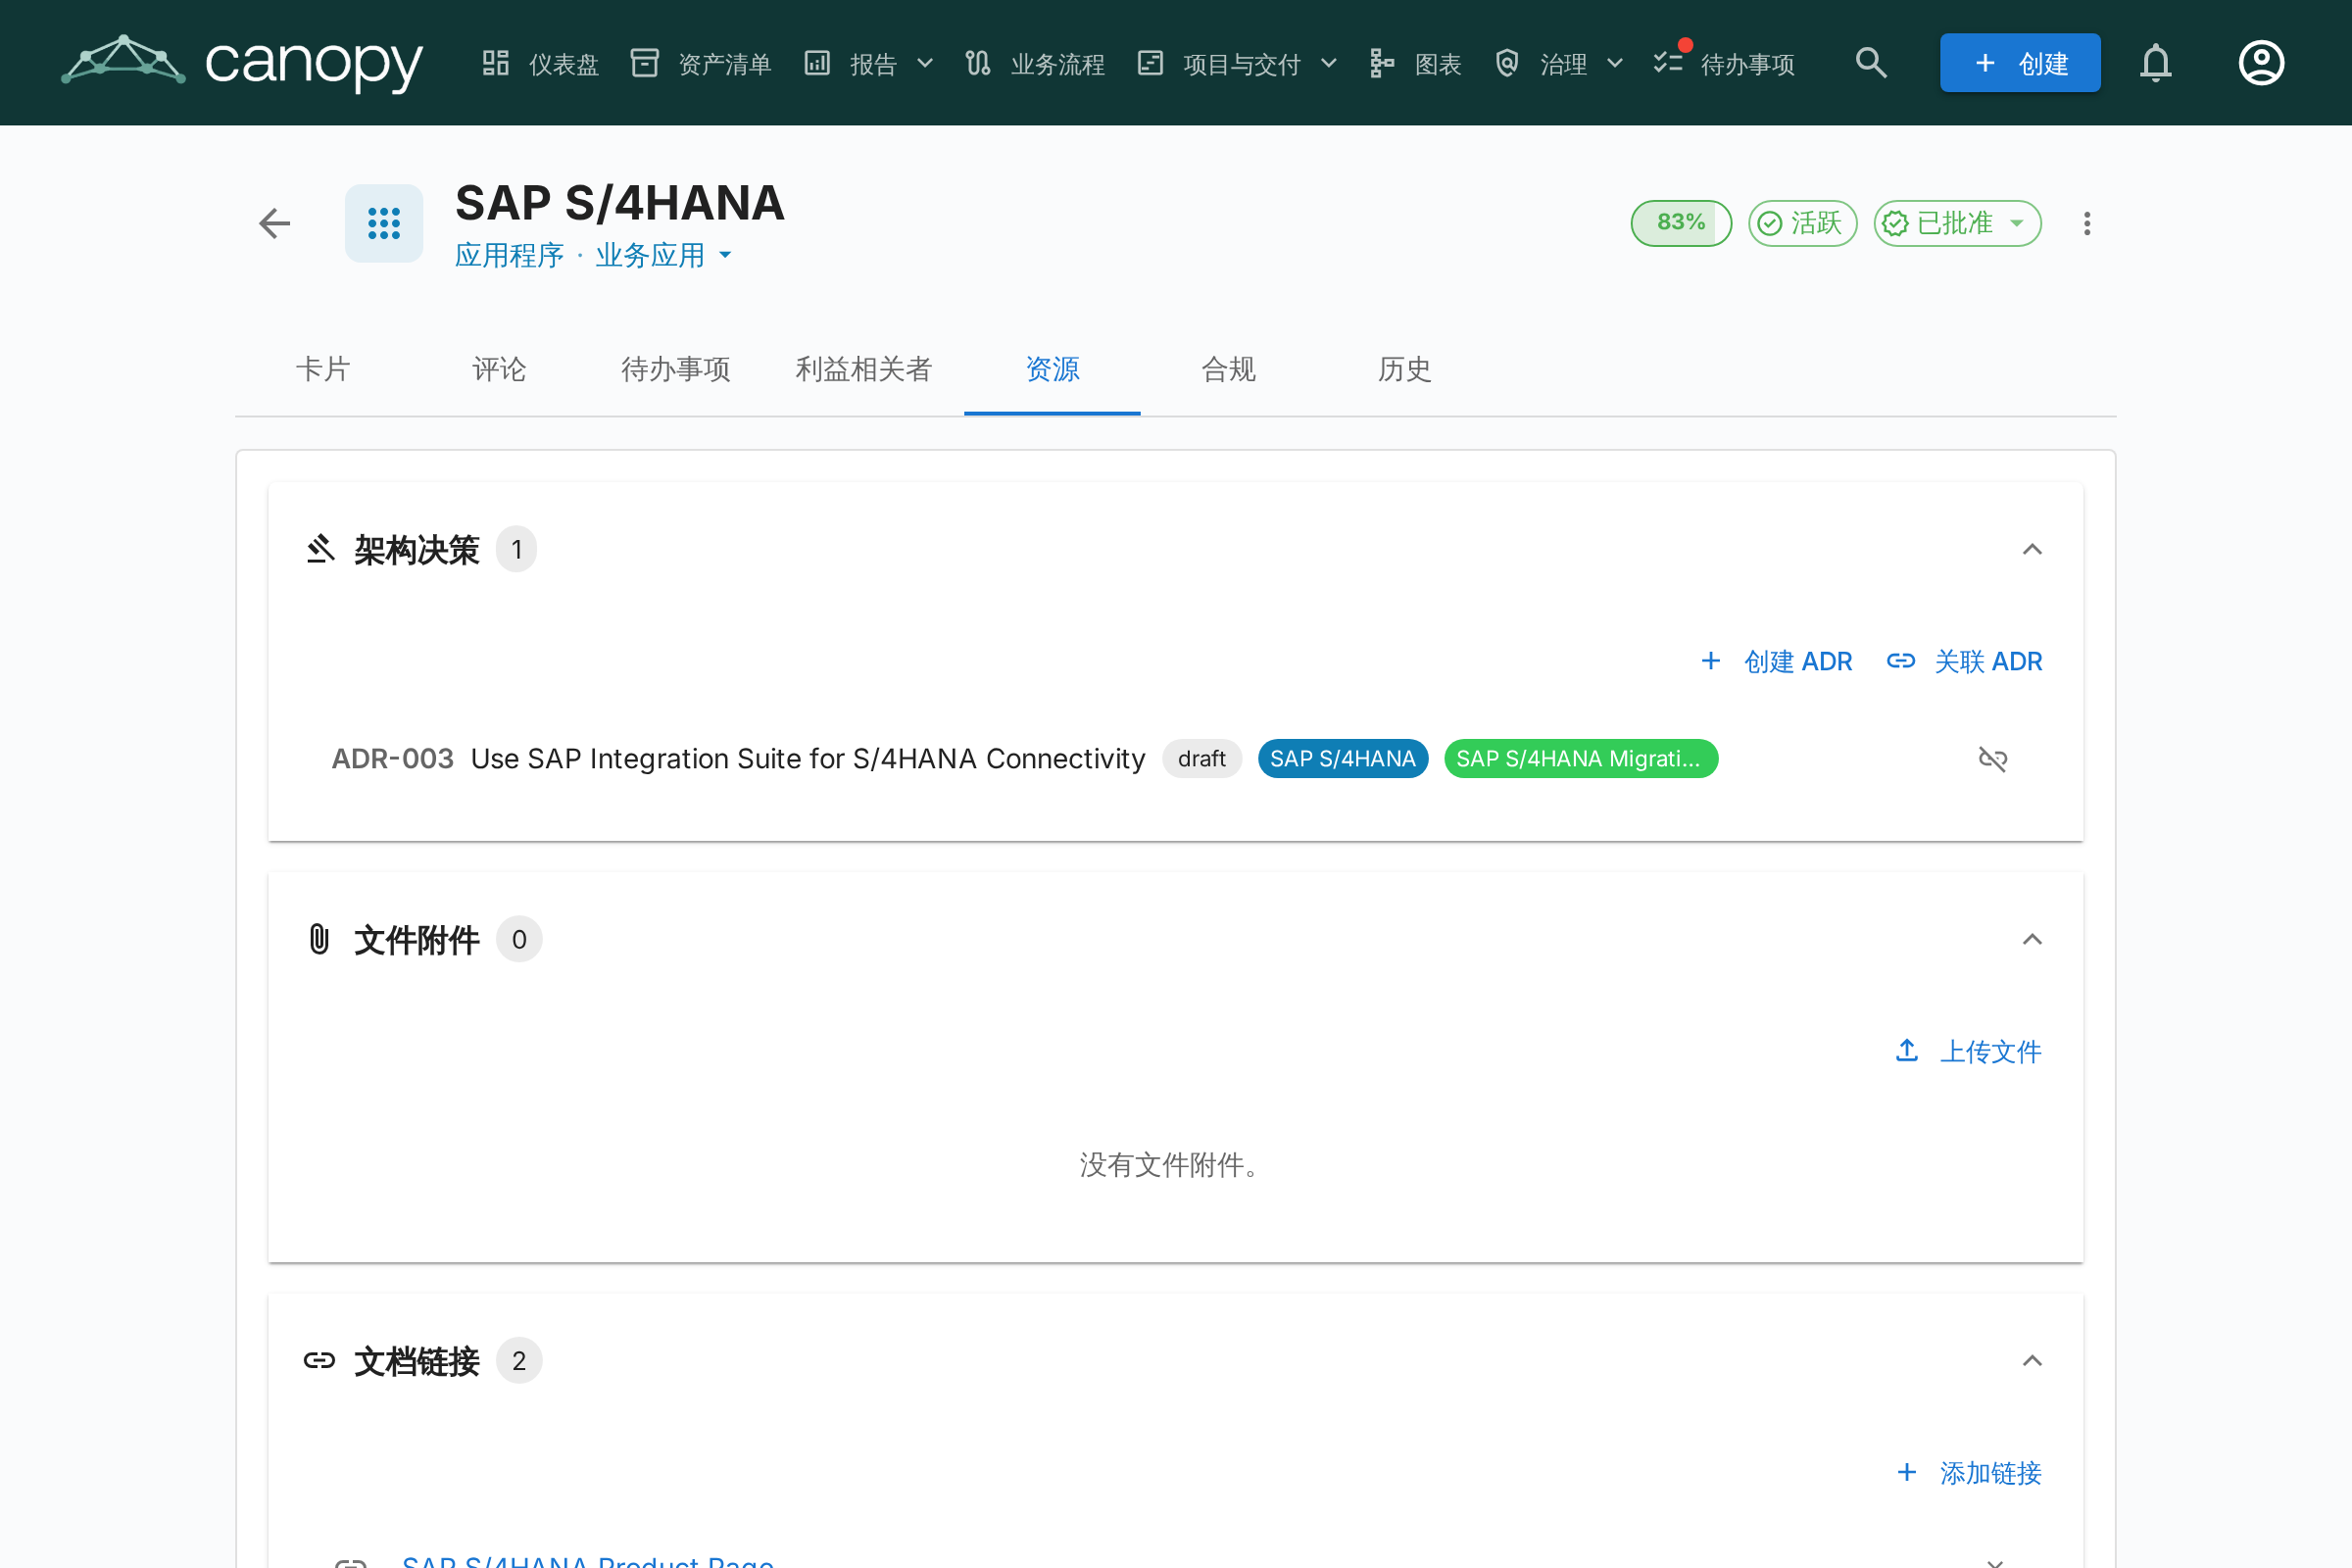The width and height of the screenshot is (2352, 1568).
Task: Select the 资源 tab
Action: [x=1052, y=369]
